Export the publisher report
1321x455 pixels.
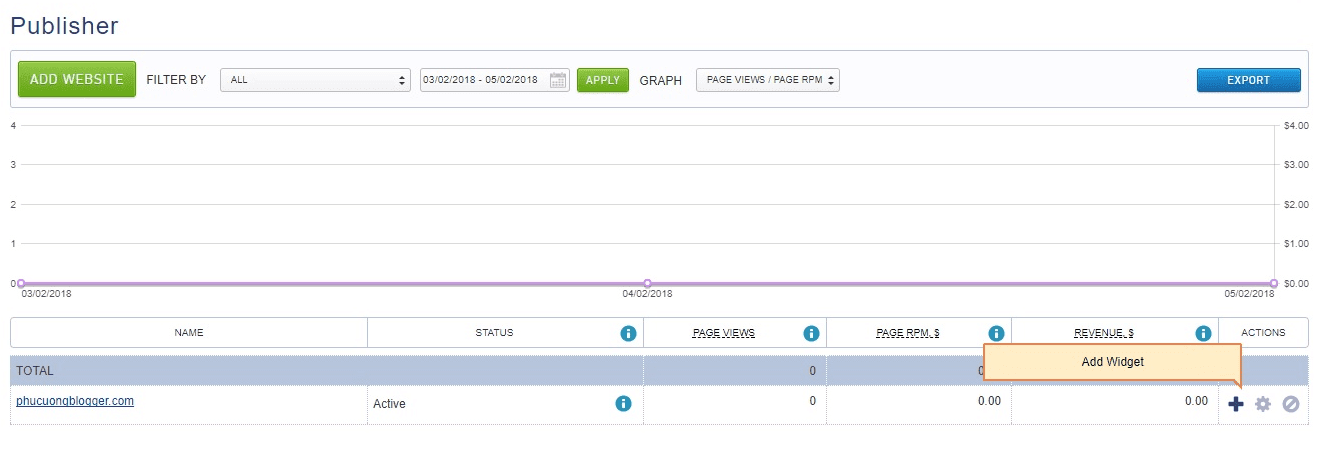point(1249,80)
